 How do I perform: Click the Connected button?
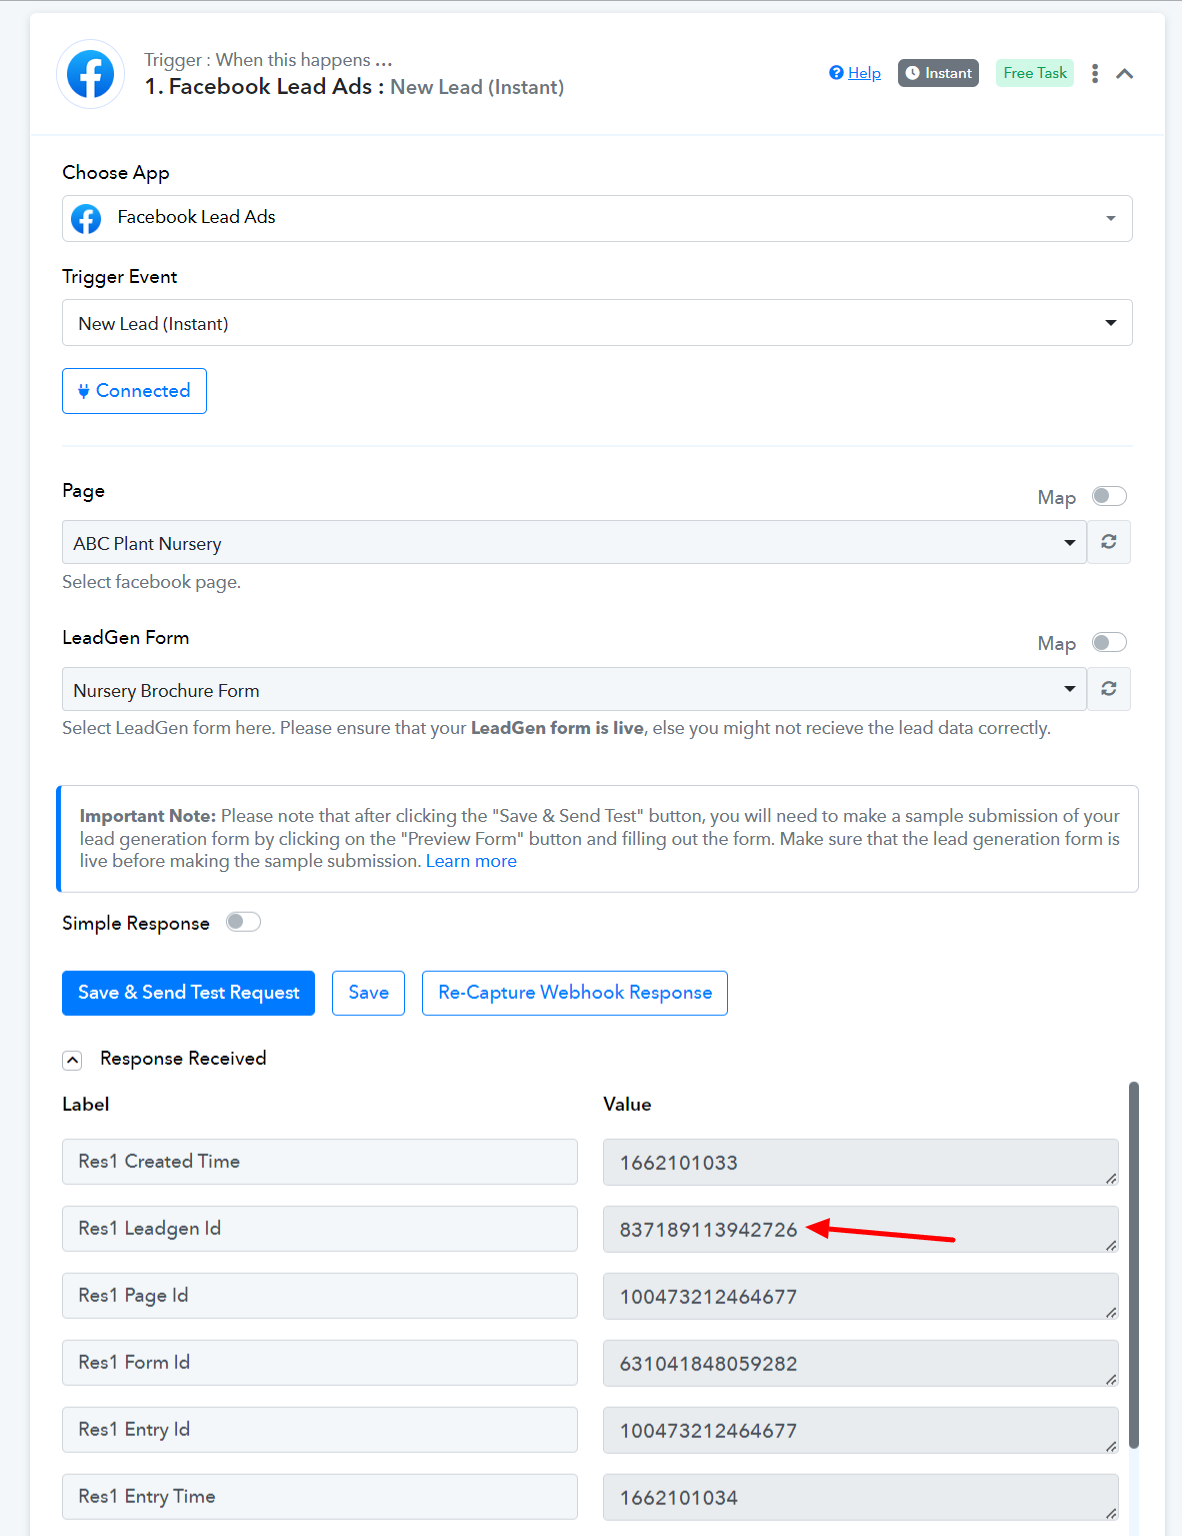pyautogui.click(x=134, y=391)
